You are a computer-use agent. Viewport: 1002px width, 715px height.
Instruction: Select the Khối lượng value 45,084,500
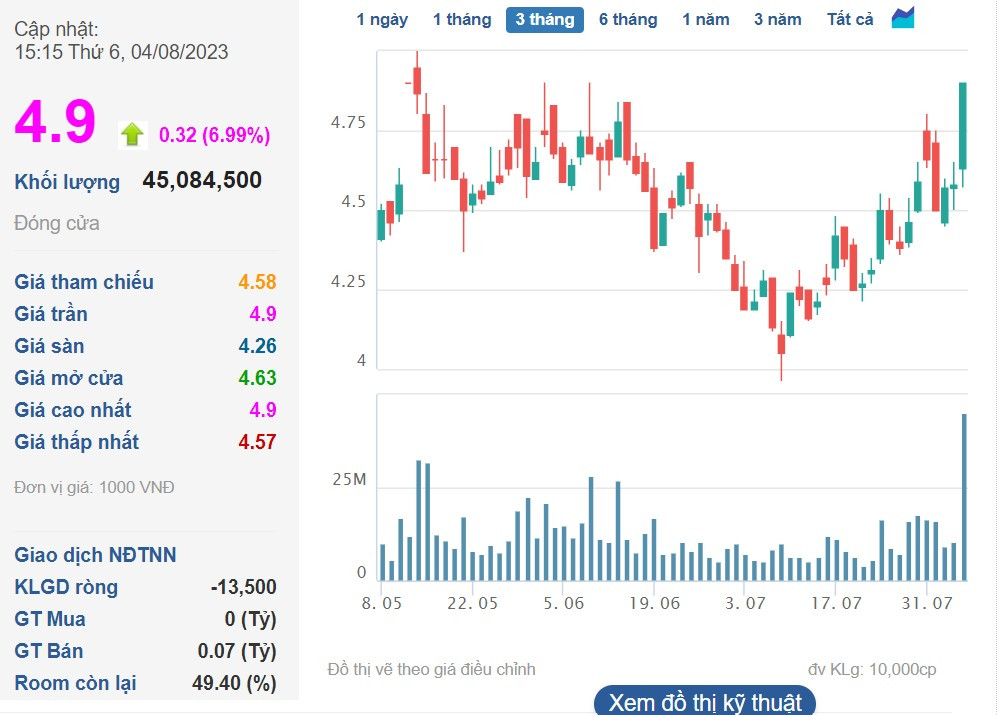click(202, 180)
